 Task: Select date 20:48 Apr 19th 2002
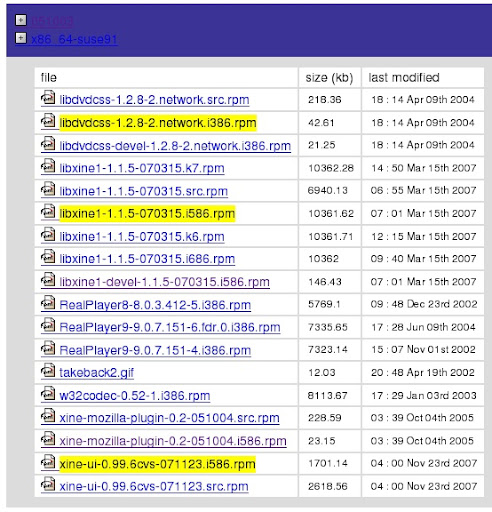(x=423, y=372)
